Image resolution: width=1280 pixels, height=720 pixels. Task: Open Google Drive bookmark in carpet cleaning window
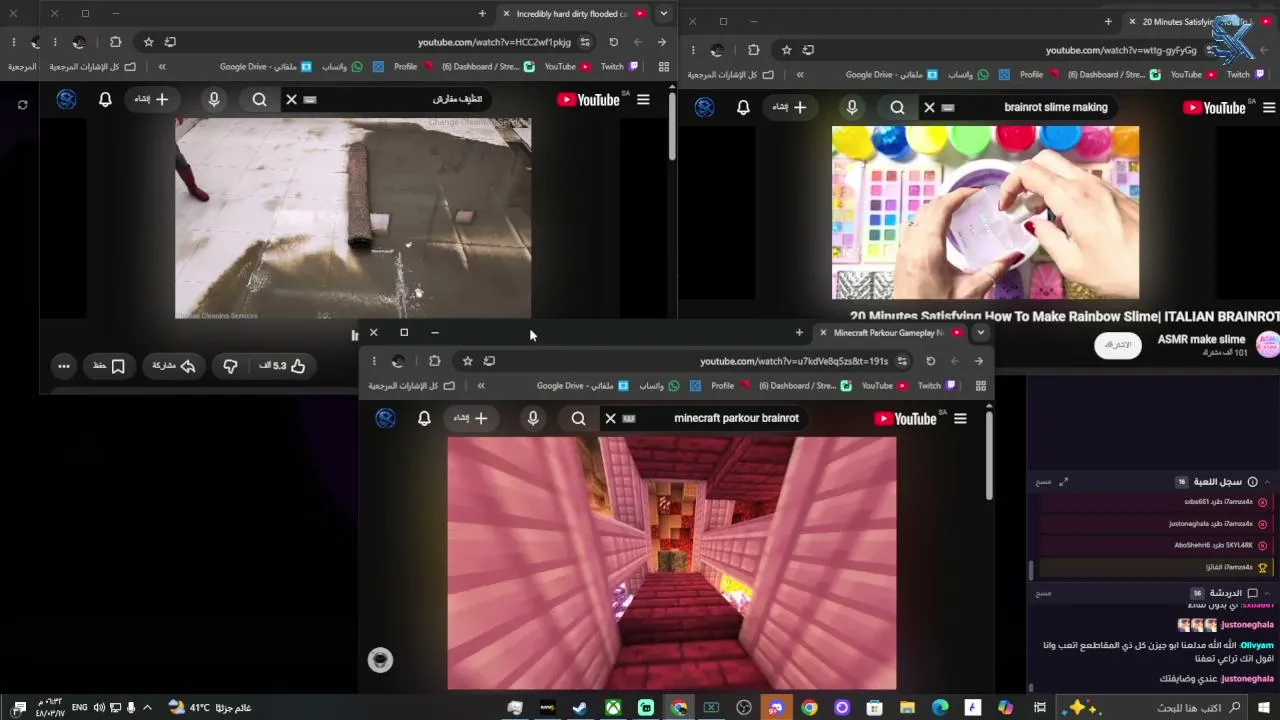266,67
